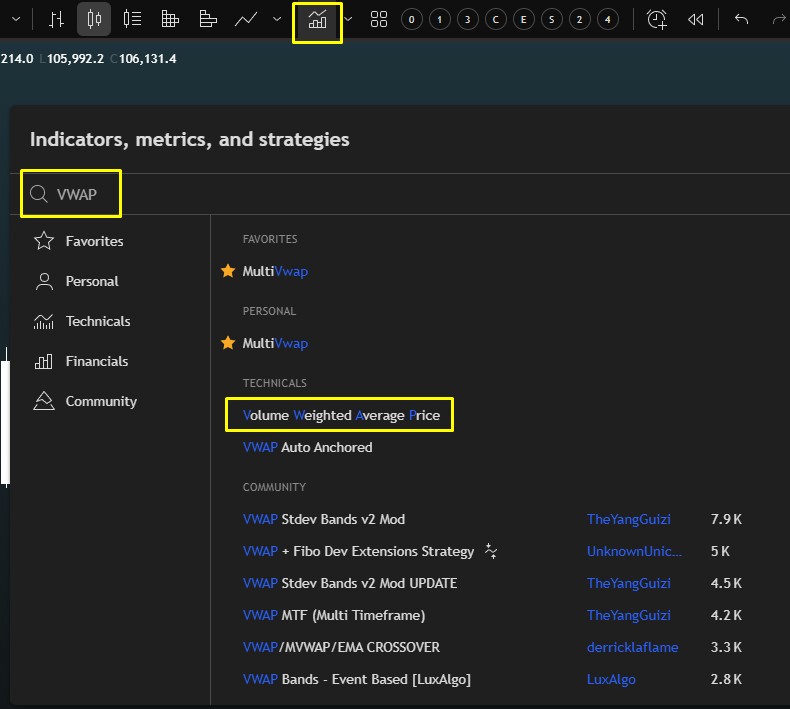
Task: Add VWAP/MVWAP/EMA CROSSOVER script
Action: pyautogui.click(x=341, y=647)
